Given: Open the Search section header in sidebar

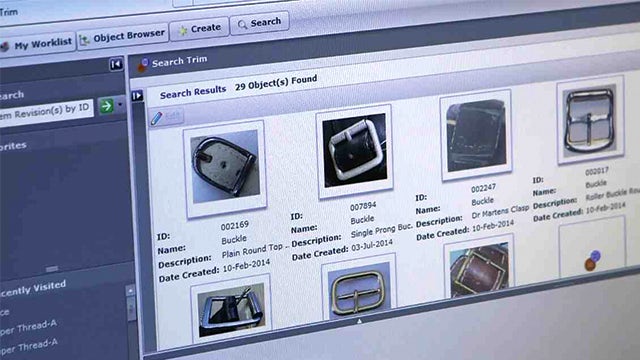Looking at the screenshot, I should pyautogui.click(x=12, y=96).
